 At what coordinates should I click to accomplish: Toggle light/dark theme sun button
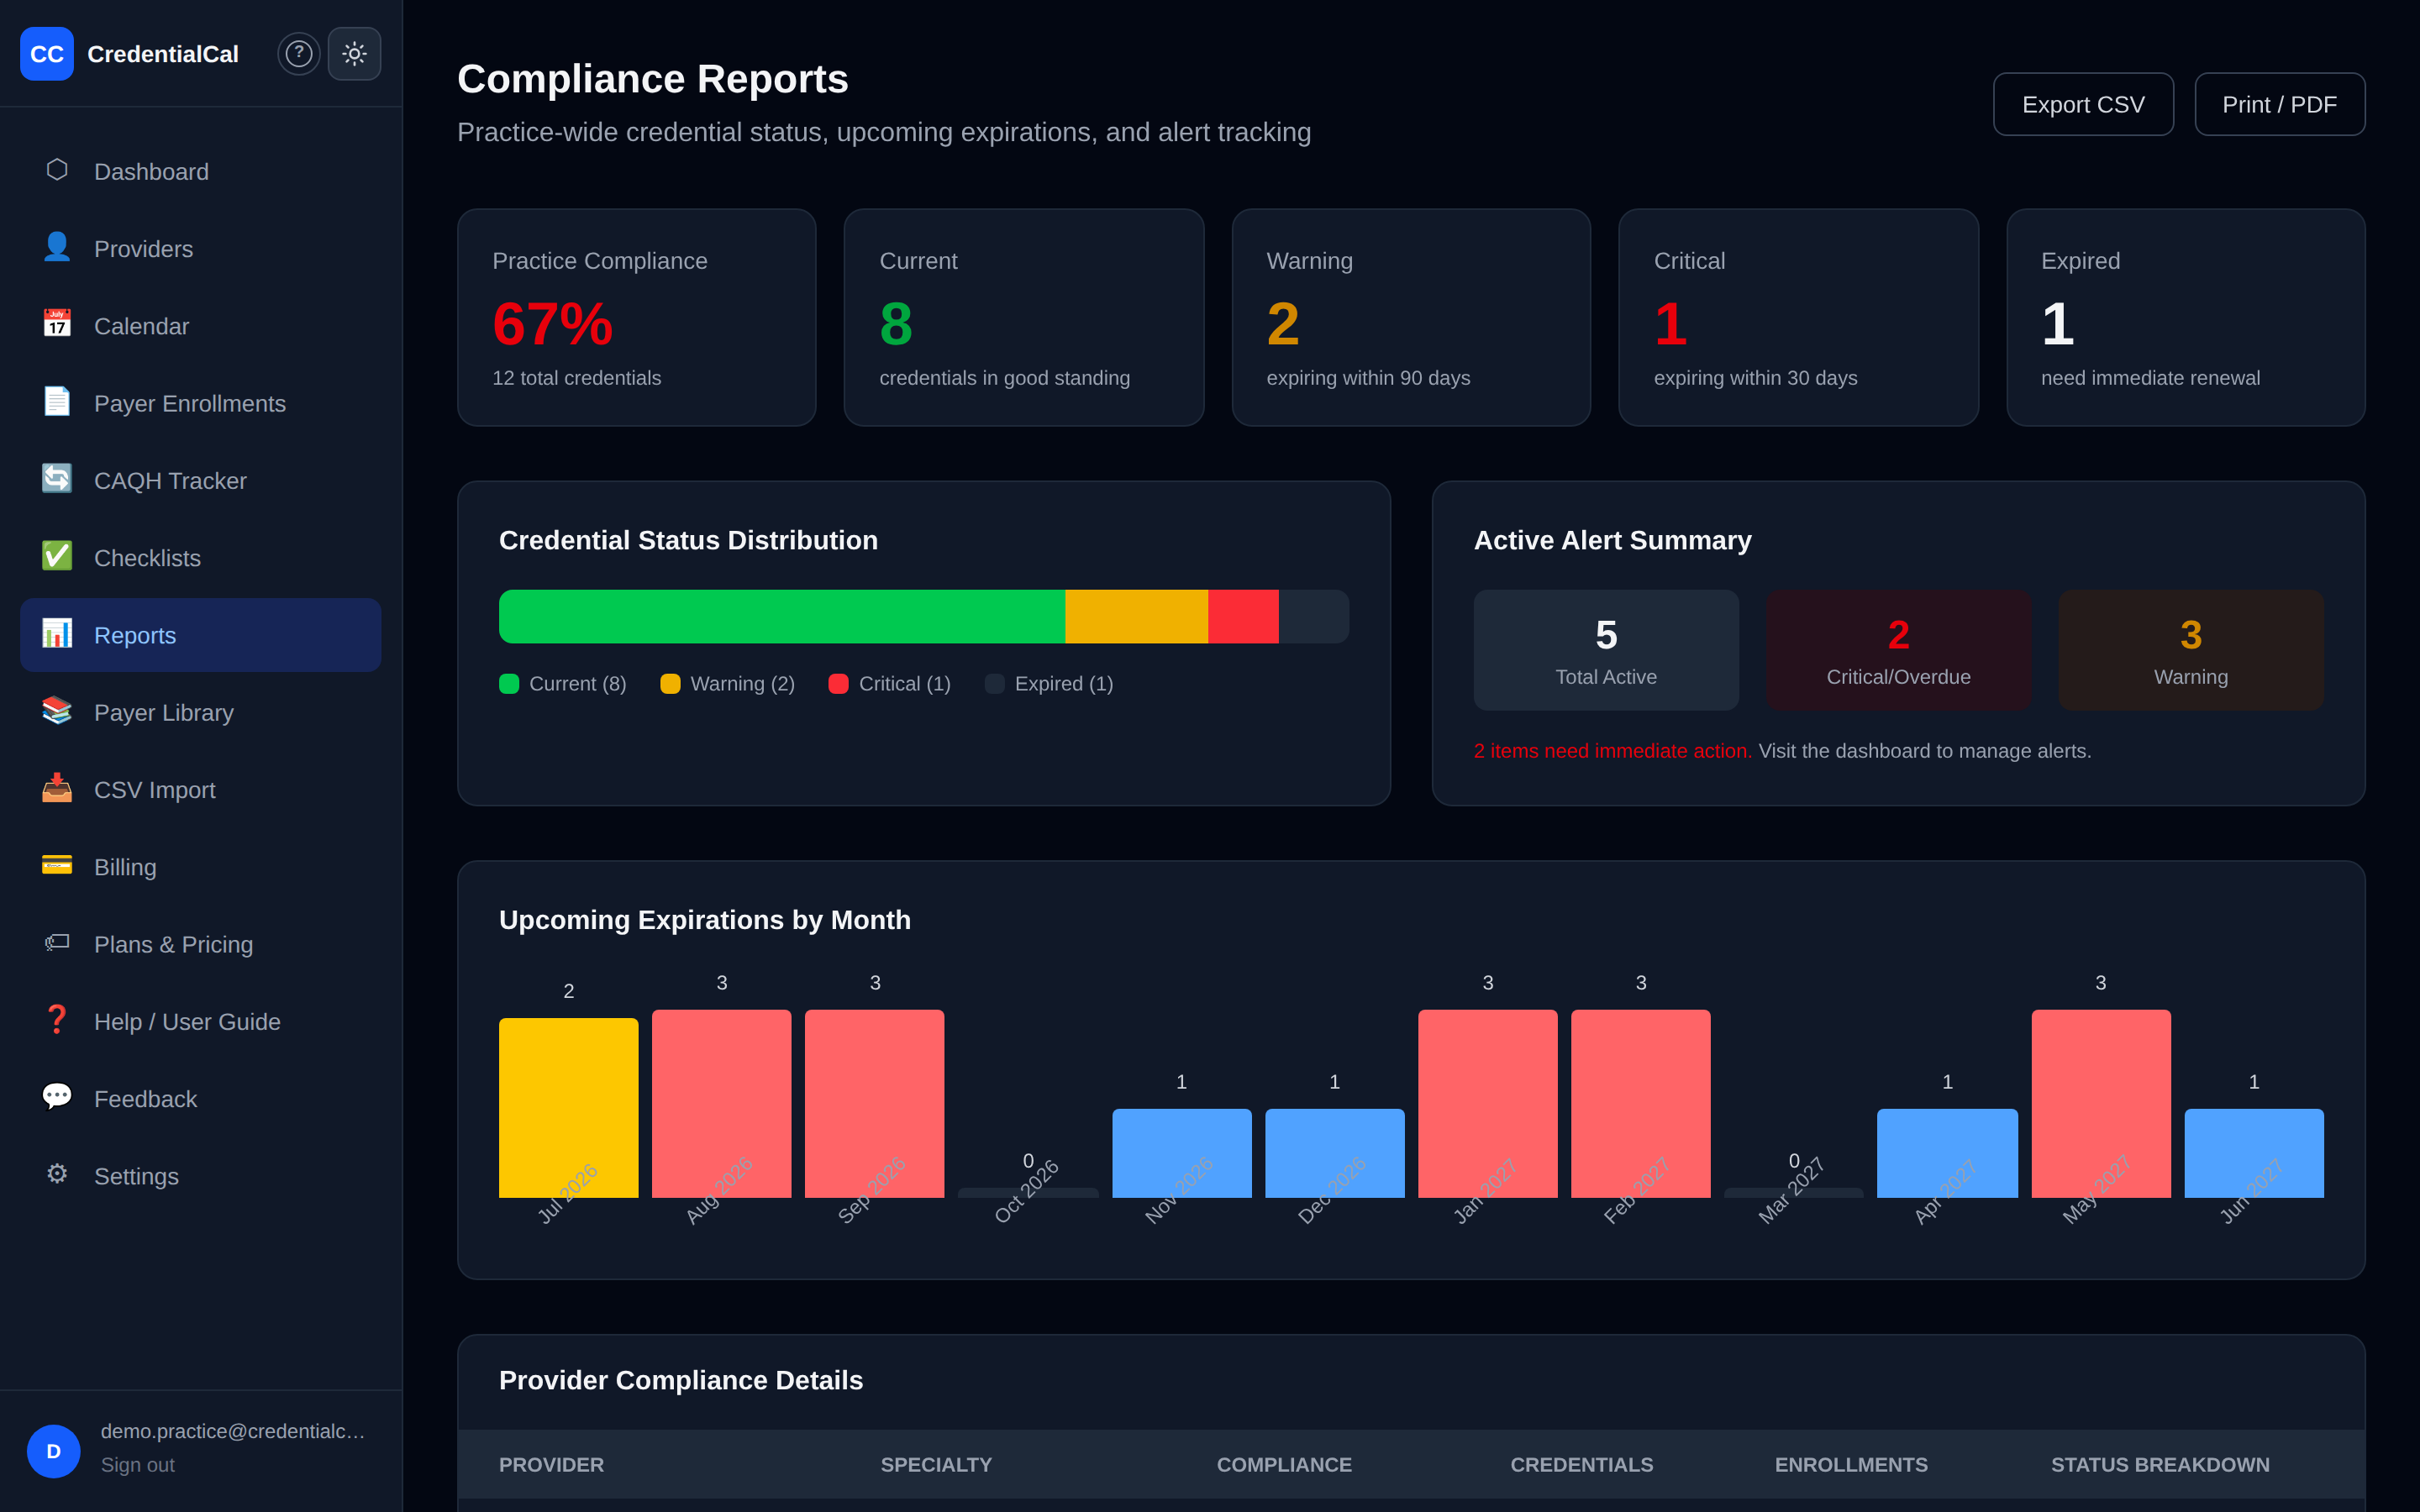[x=354, y=54]
